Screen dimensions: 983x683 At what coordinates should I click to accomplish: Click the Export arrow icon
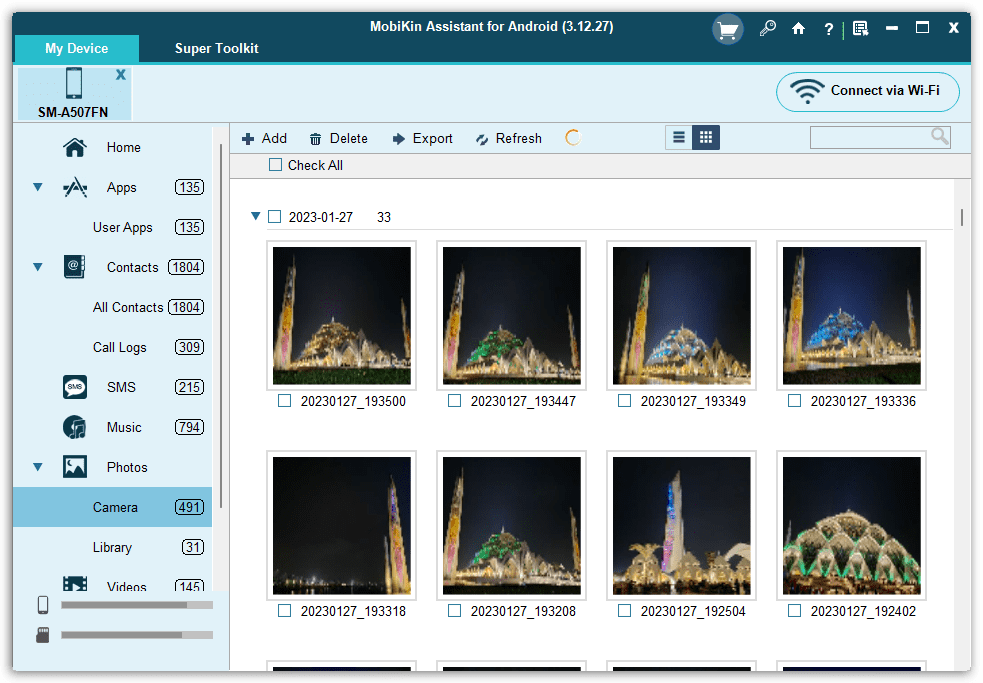(x=399, y=139)
